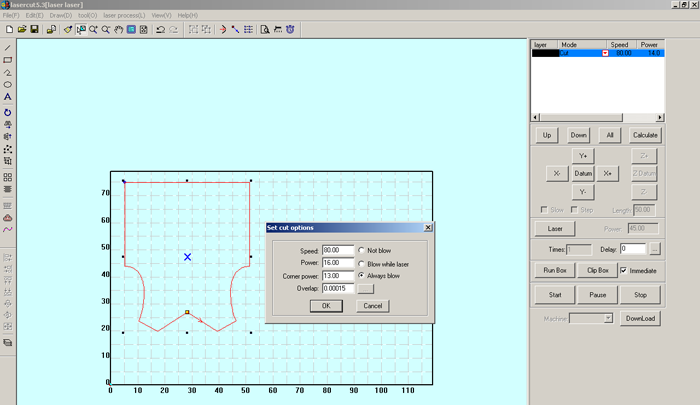Click the blue table grid toolbar icon
Screen dimensions: 700x405
coord(248,29)
